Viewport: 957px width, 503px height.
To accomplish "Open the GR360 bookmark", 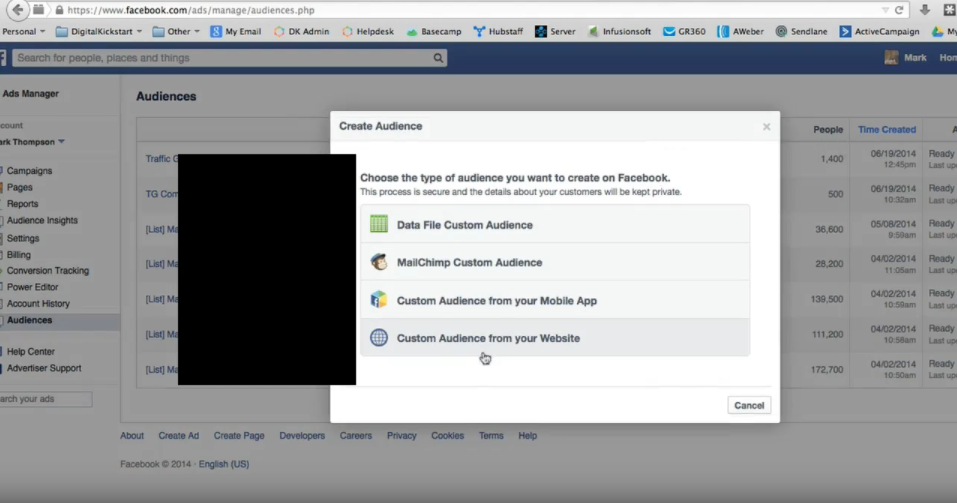I will [x=684, y=31].
